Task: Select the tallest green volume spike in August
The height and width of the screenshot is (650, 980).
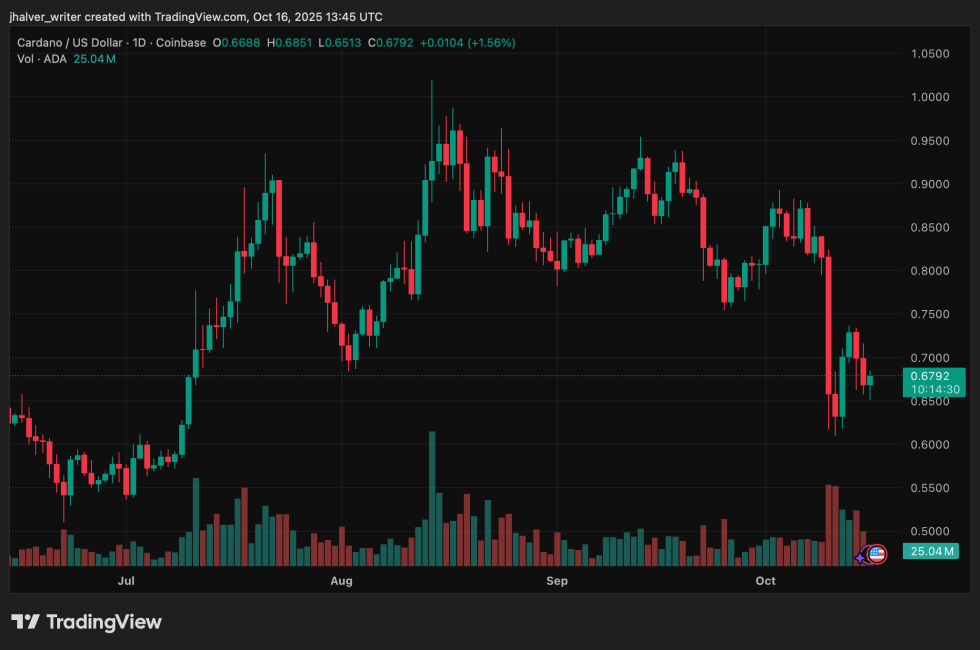Action: coord(431,495)
